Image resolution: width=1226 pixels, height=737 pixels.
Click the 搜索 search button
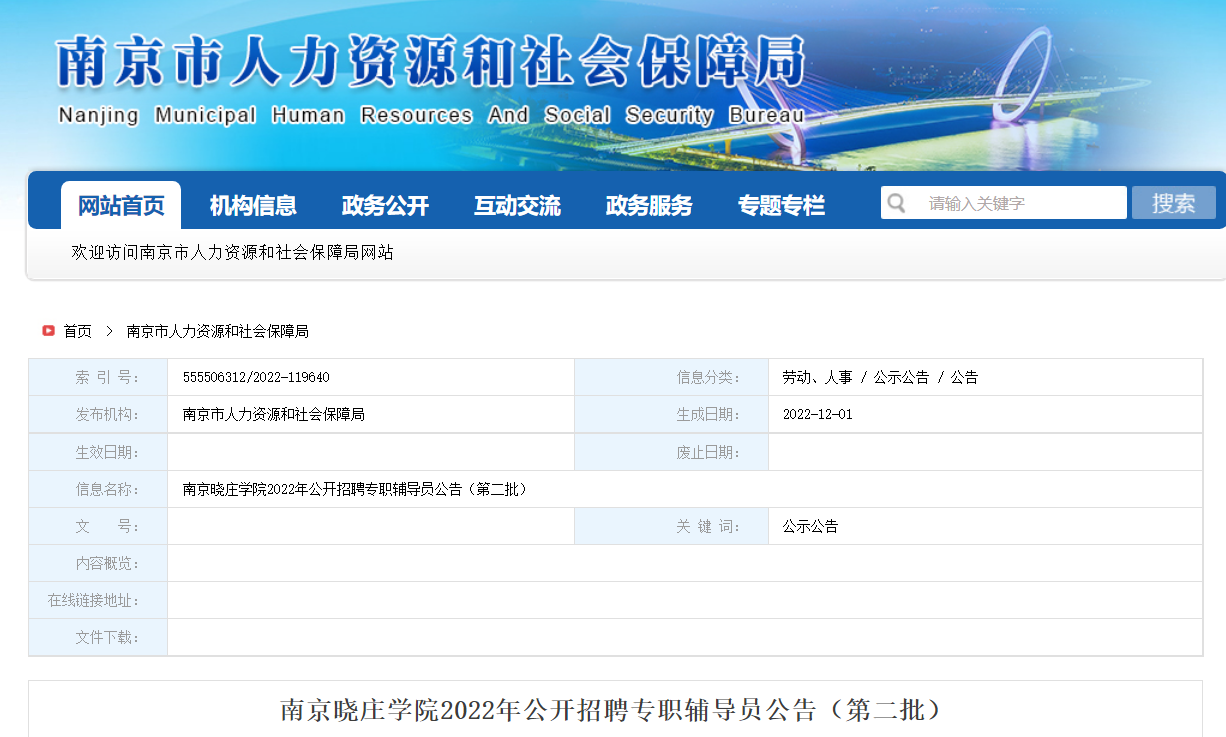pos(1173,203)
